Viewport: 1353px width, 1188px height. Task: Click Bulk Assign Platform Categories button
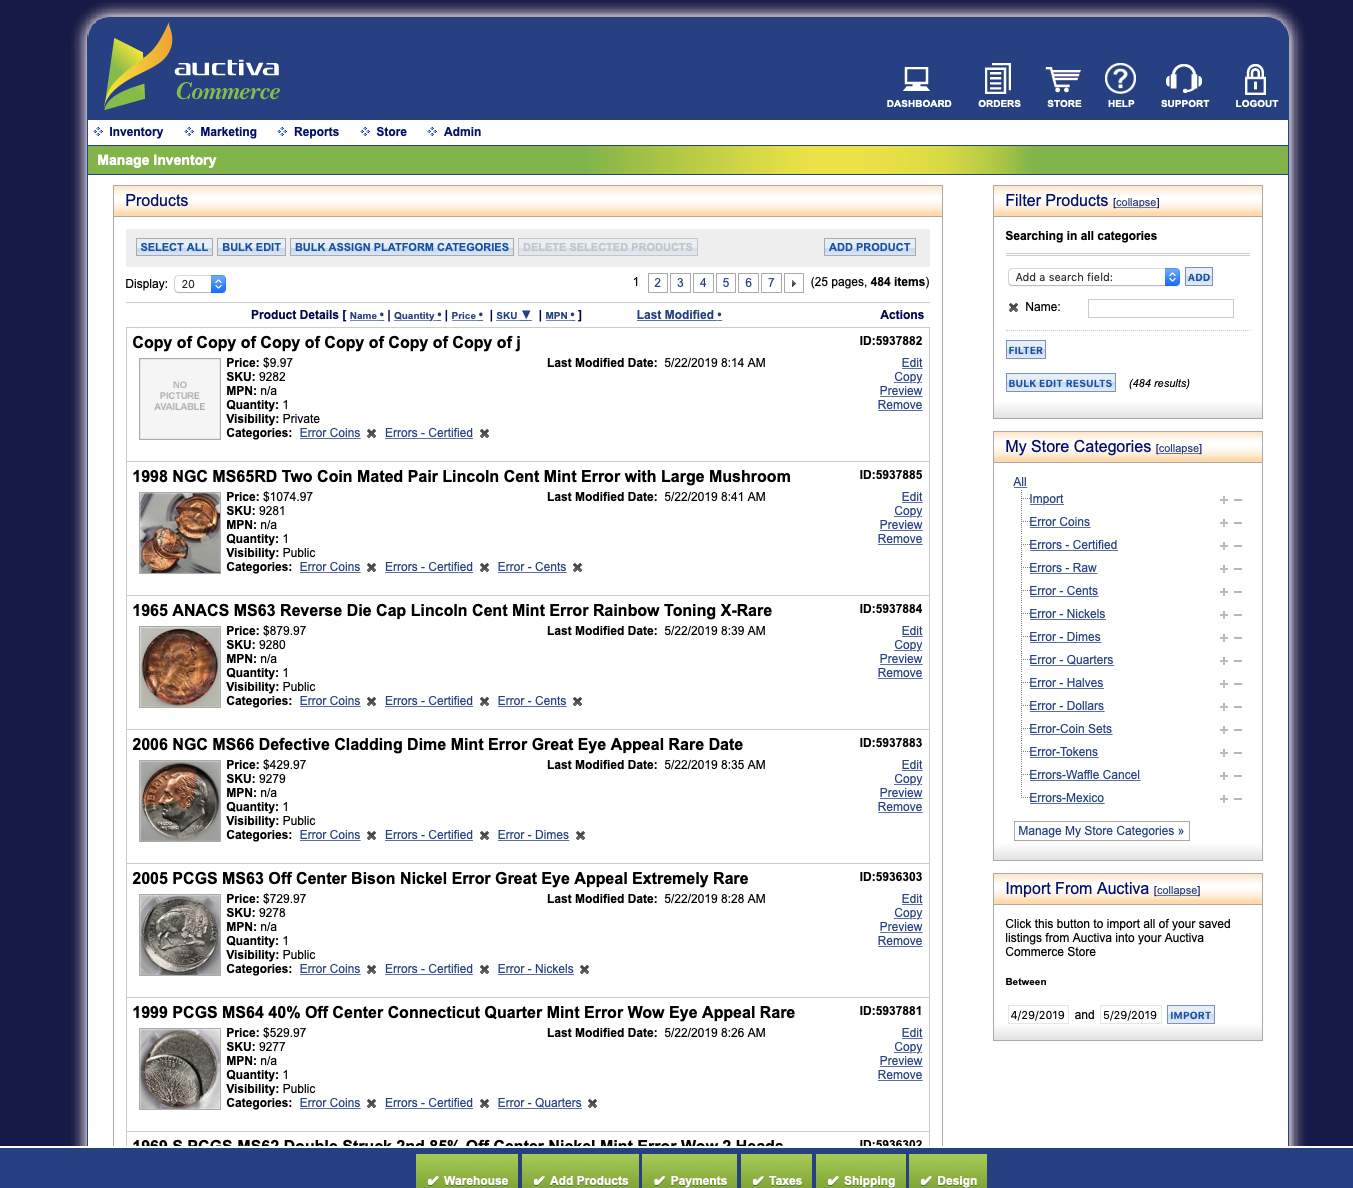coord(402,247)
